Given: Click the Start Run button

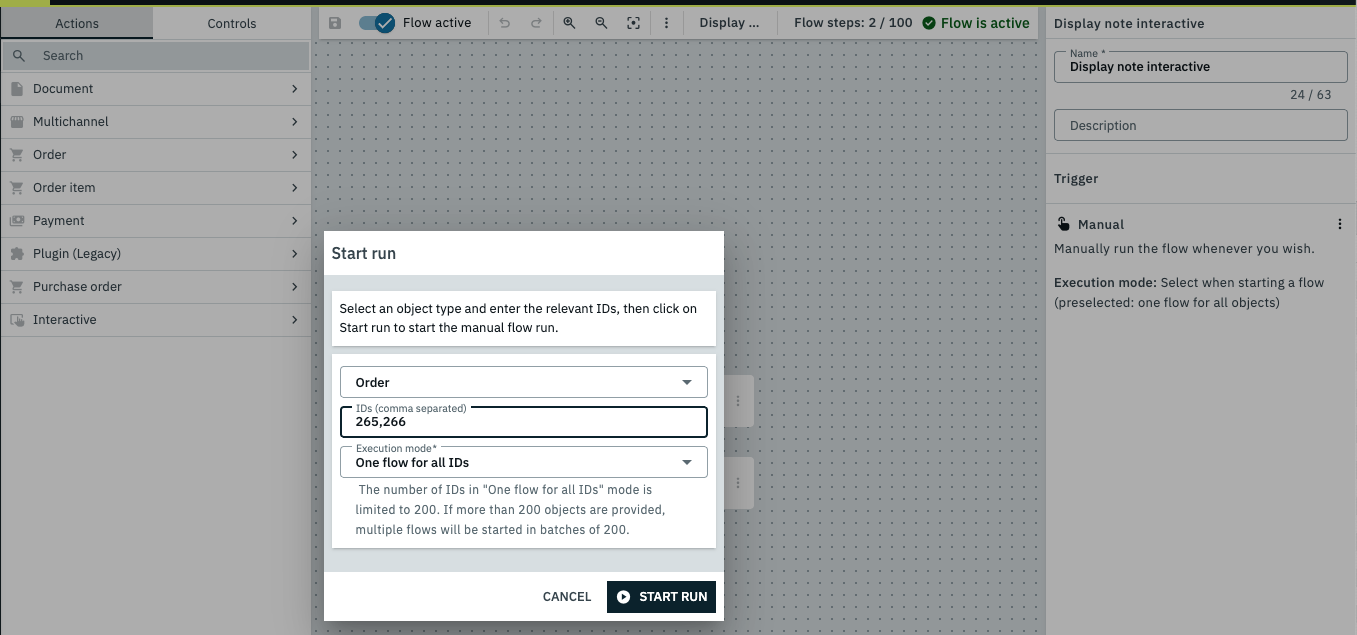Looking at the screenshot, I should tap(661, 597).
